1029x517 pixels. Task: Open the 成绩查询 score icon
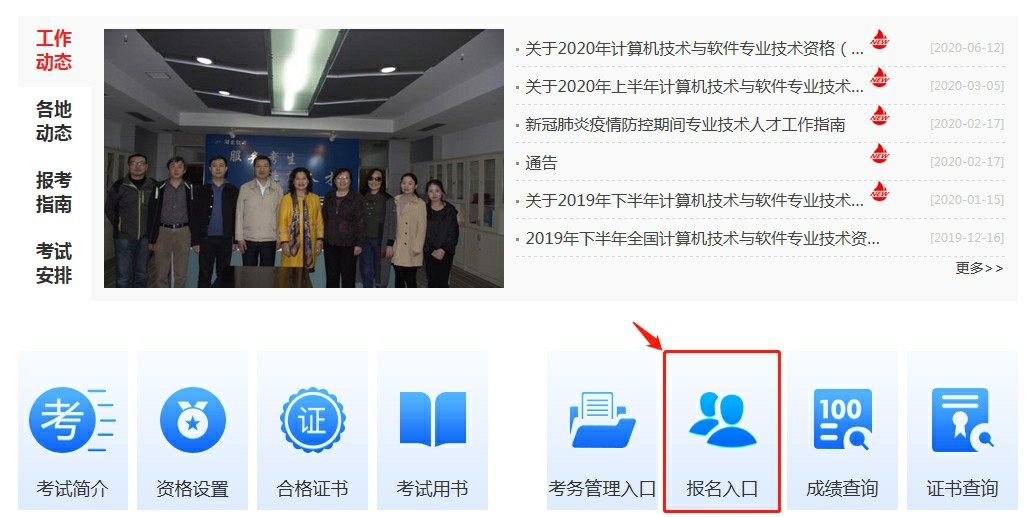(842, 420)
